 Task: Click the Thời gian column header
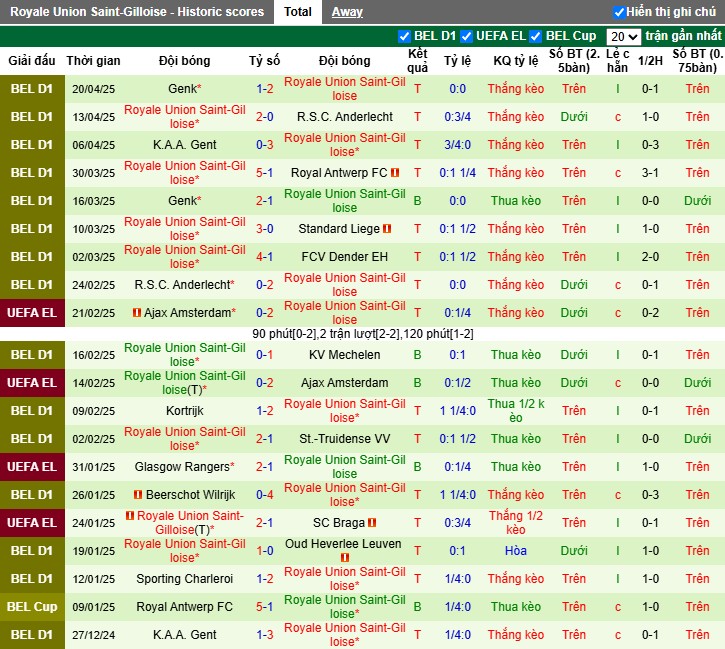tap(93, 61)
